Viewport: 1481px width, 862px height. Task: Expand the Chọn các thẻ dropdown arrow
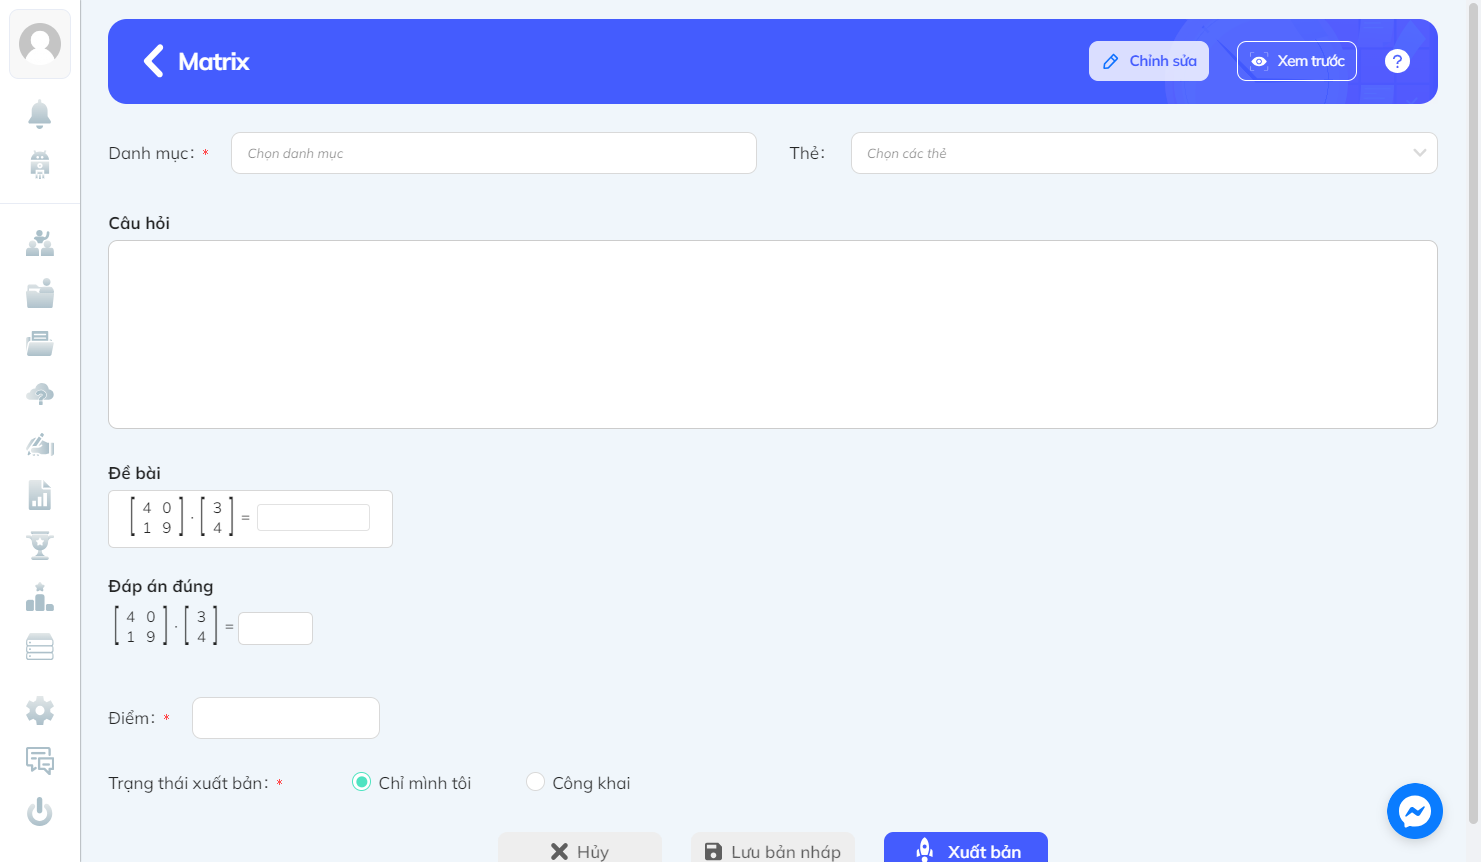click(1419, 153)
